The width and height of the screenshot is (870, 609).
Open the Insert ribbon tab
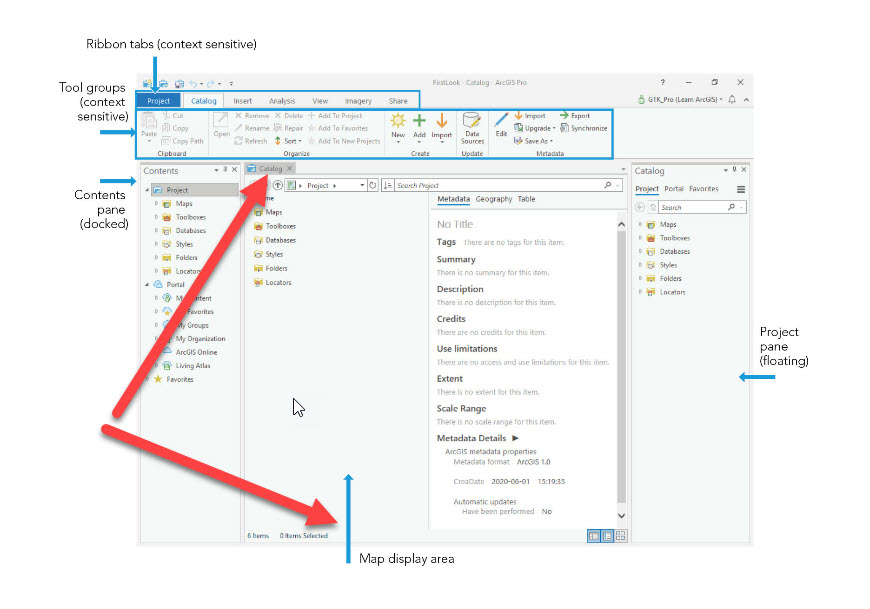point(242,101)
